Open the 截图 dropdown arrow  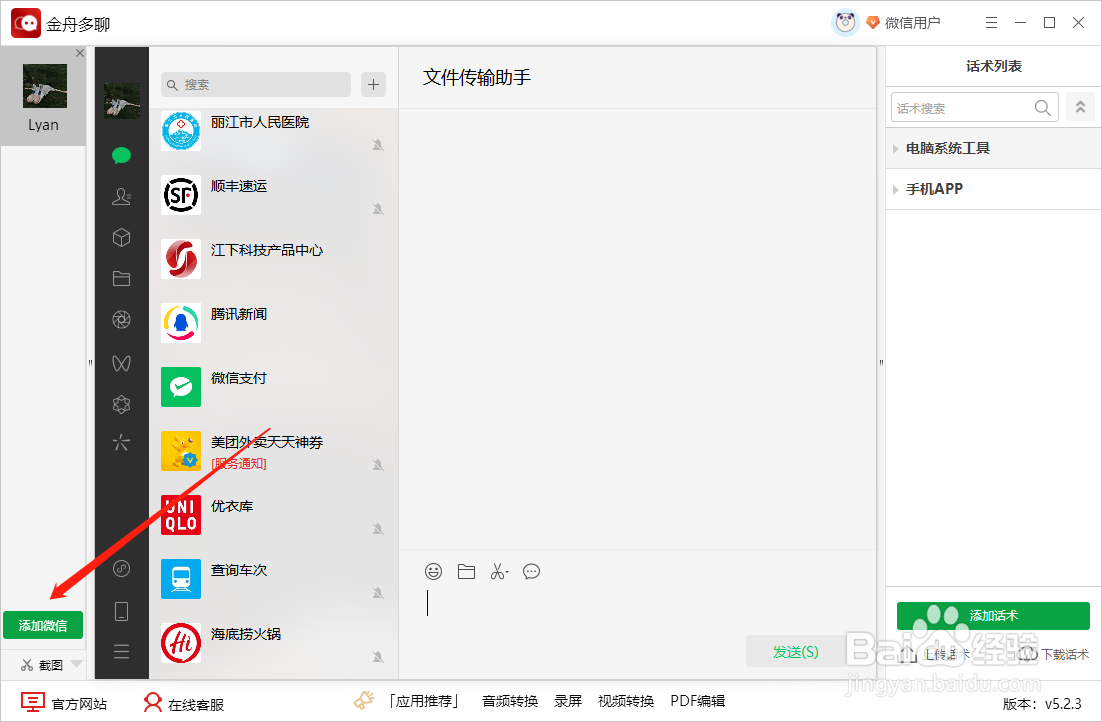pos(76,663)
